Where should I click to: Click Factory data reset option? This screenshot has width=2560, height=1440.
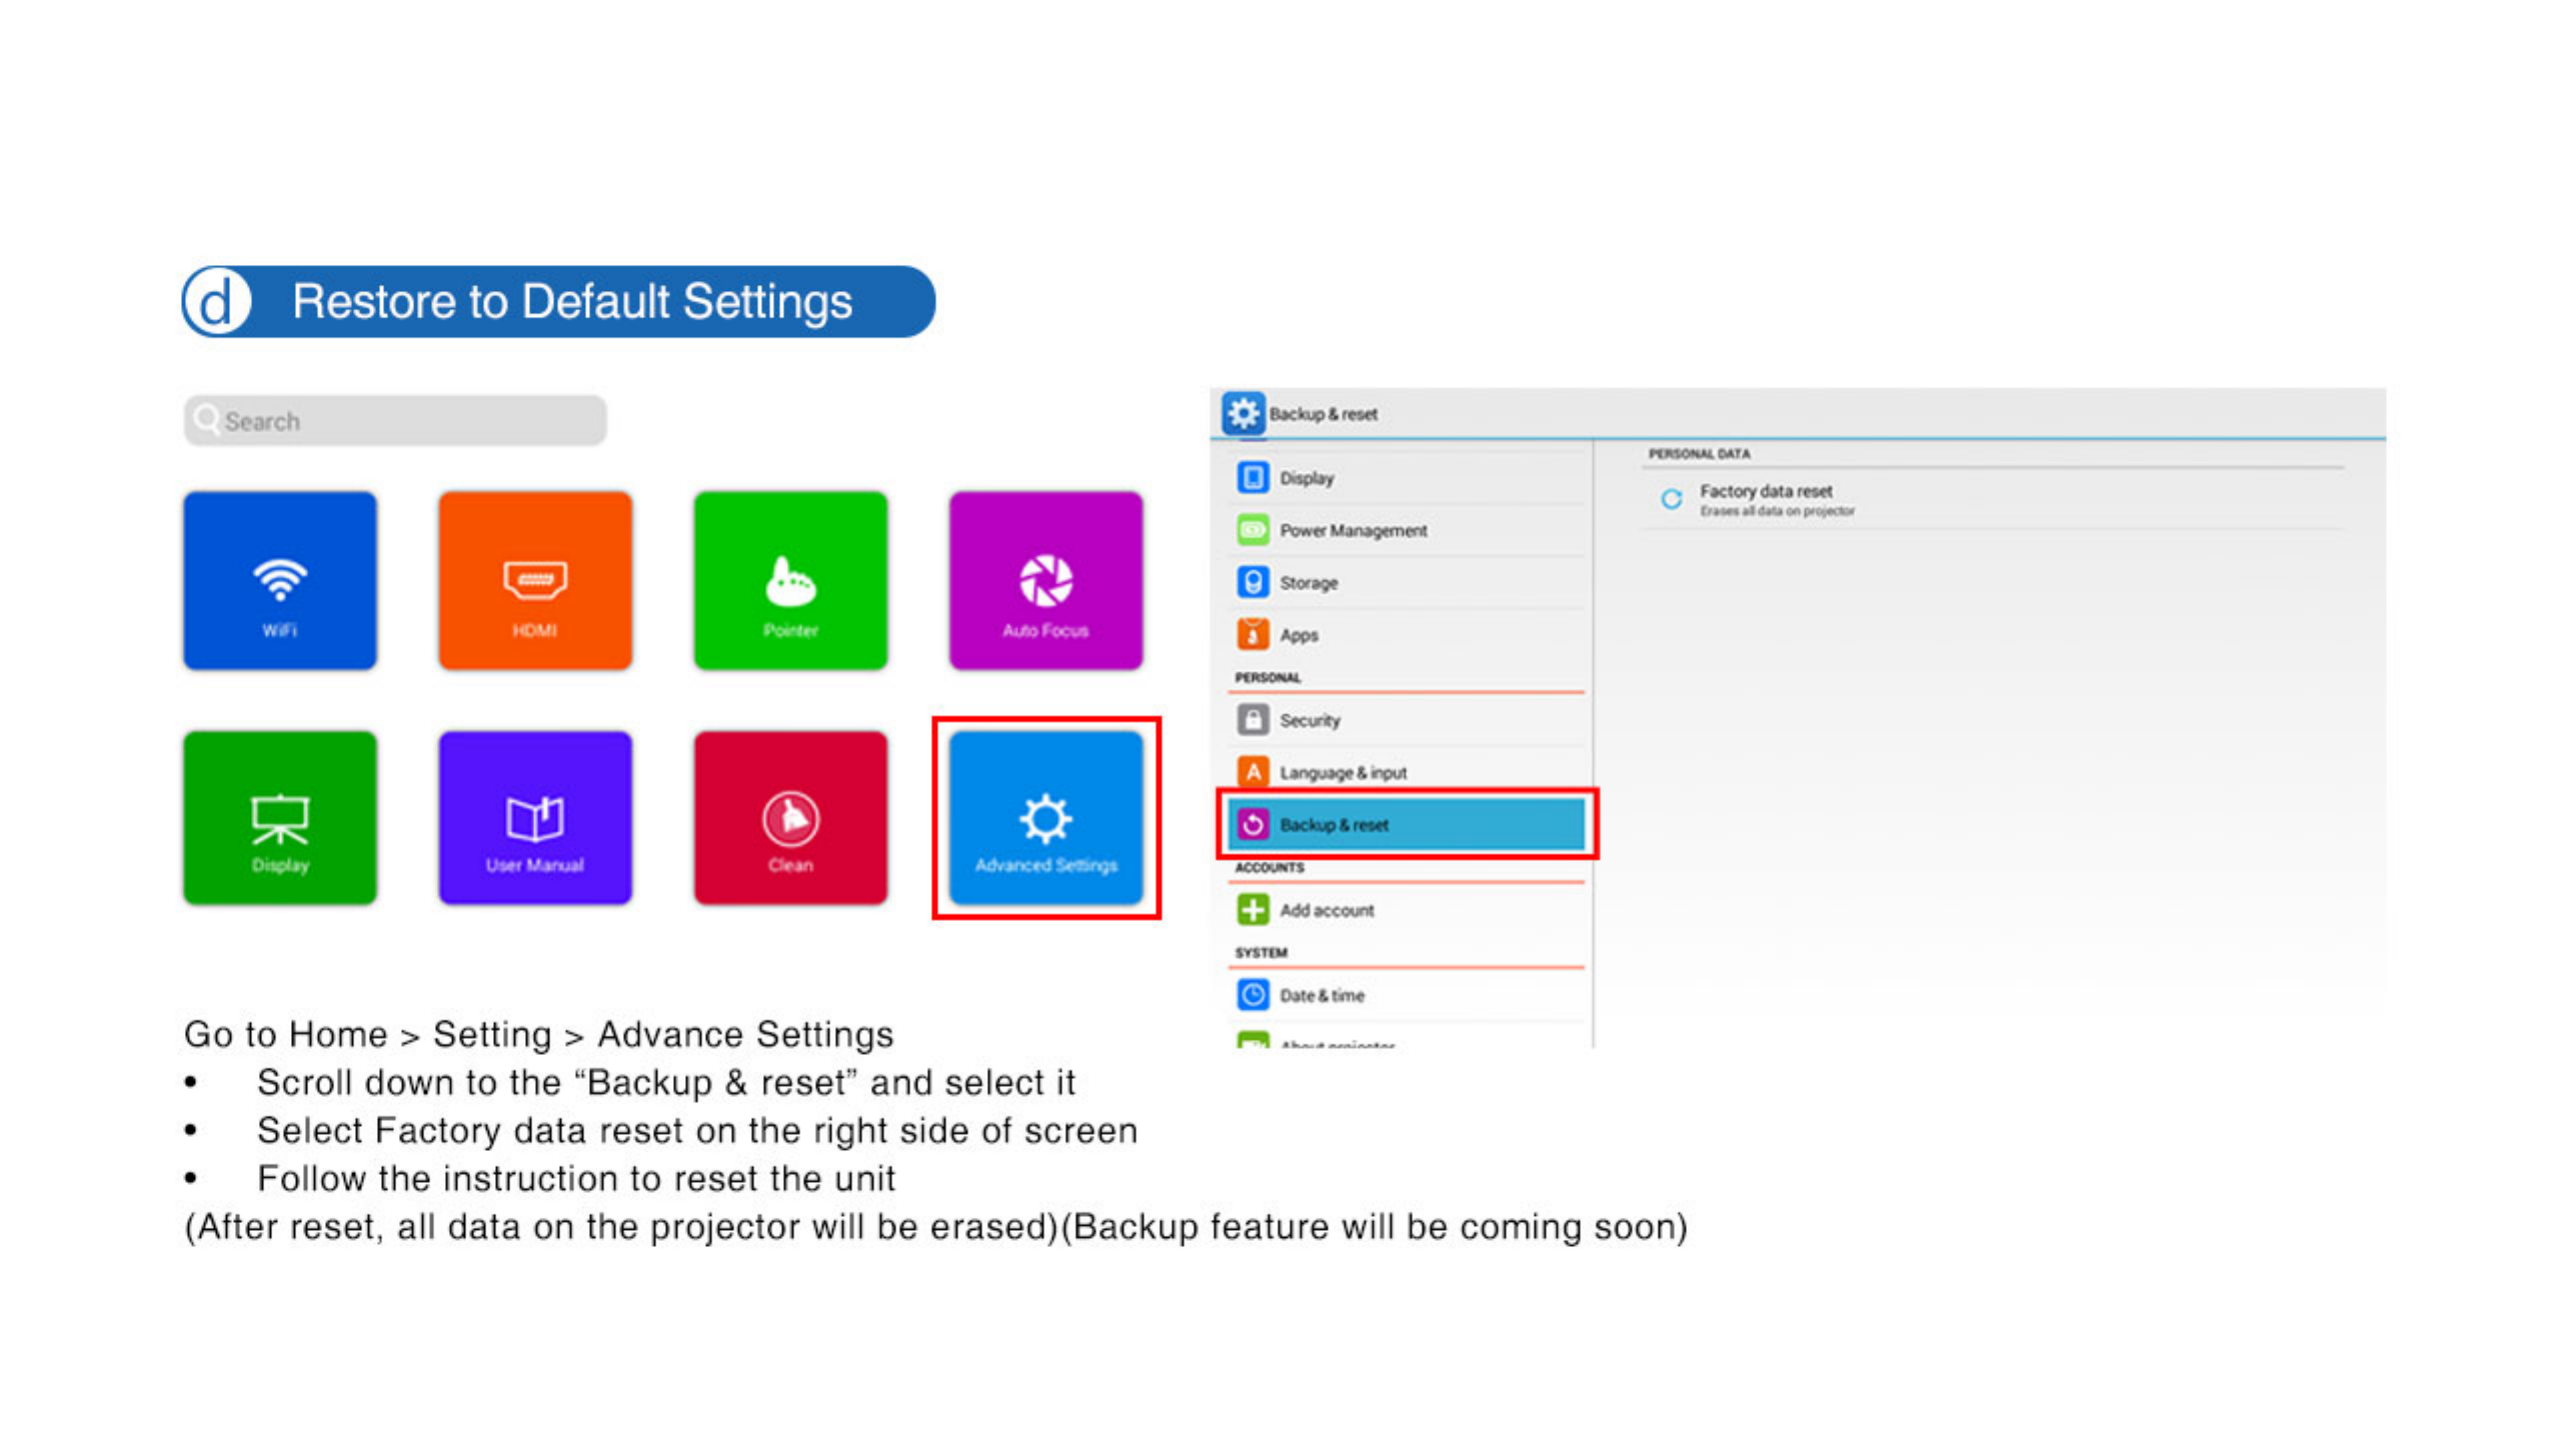(x=1765, y=498)
